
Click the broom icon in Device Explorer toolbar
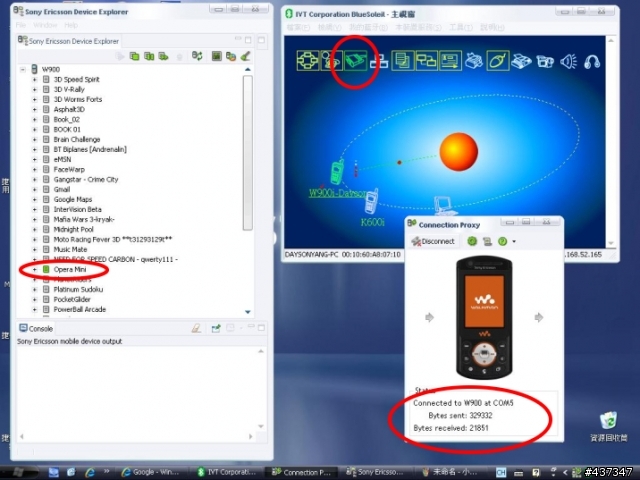(245, 56)
